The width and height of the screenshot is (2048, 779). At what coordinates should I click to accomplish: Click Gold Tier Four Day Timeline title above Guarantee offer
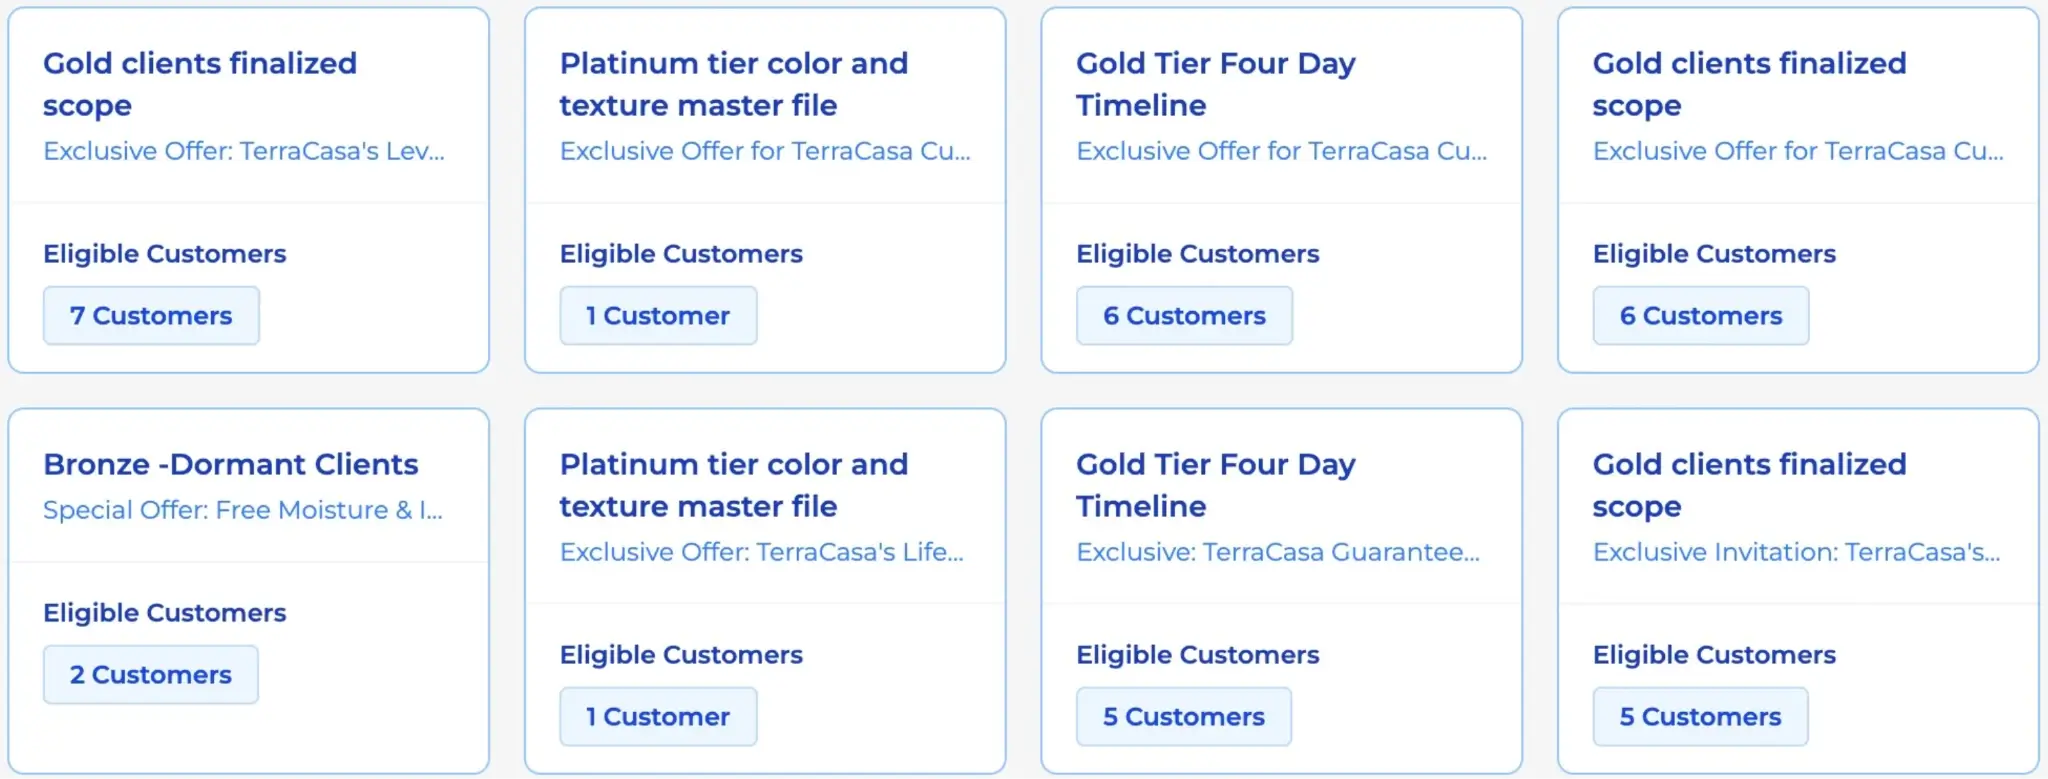pyautogui.click(x=1215, y=485)
